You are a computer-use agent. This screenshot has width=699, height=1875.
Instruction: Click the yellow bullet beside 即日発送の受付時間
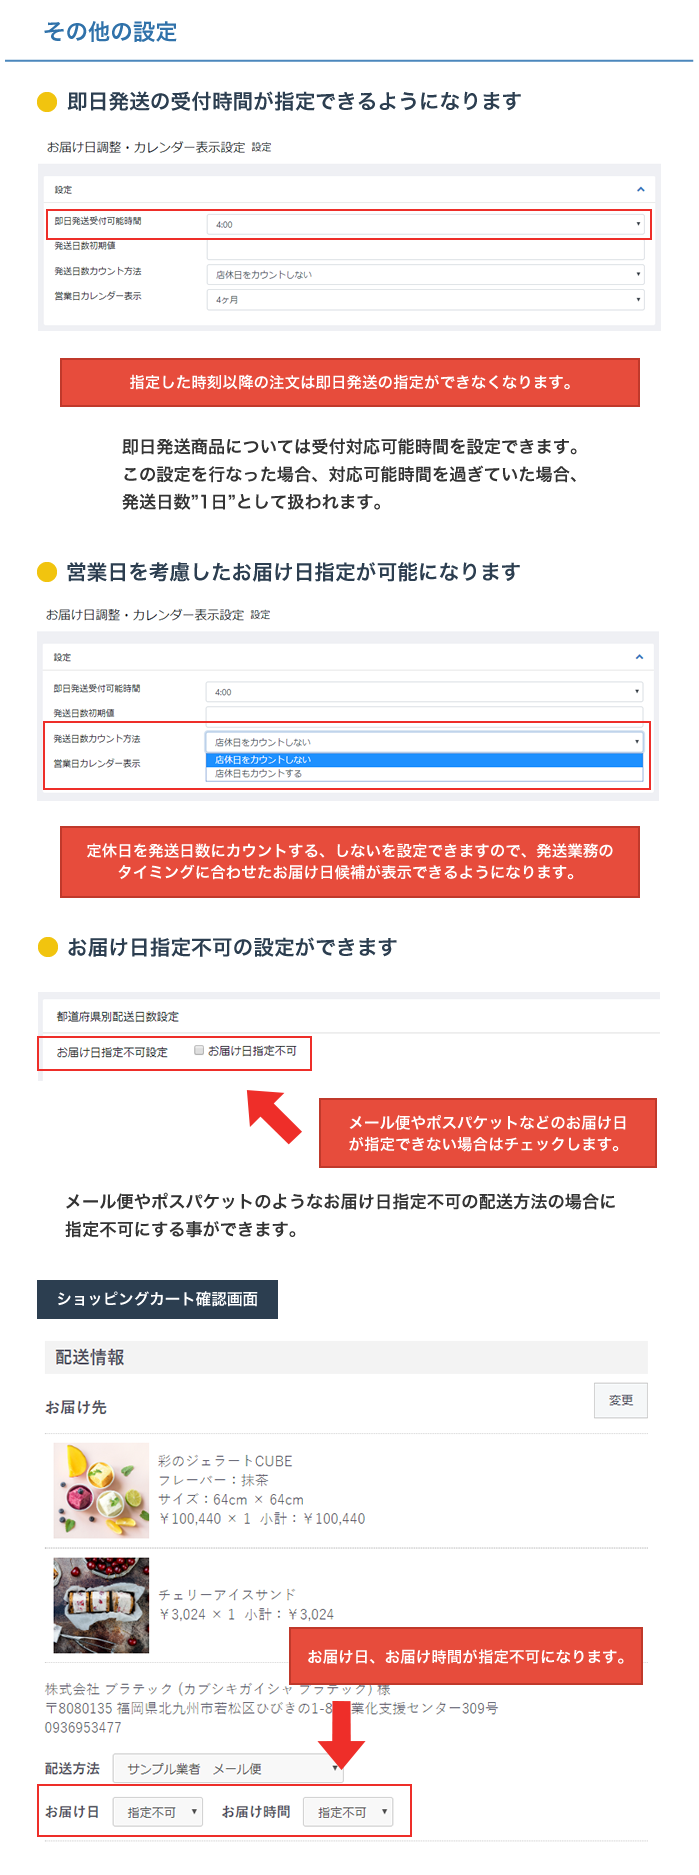[x=47, y=102]
